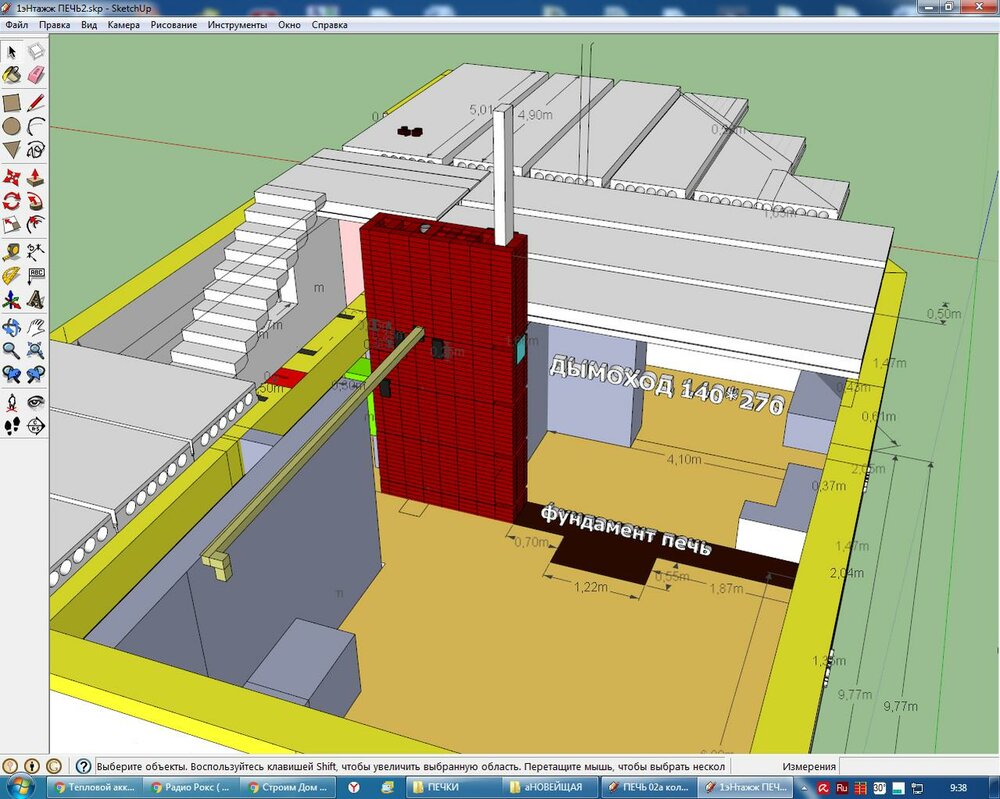The width and height of the screenshot is (1000, 799).
Task: Choose the Rectangle drawing tool
Action: (x=11, y=102)
